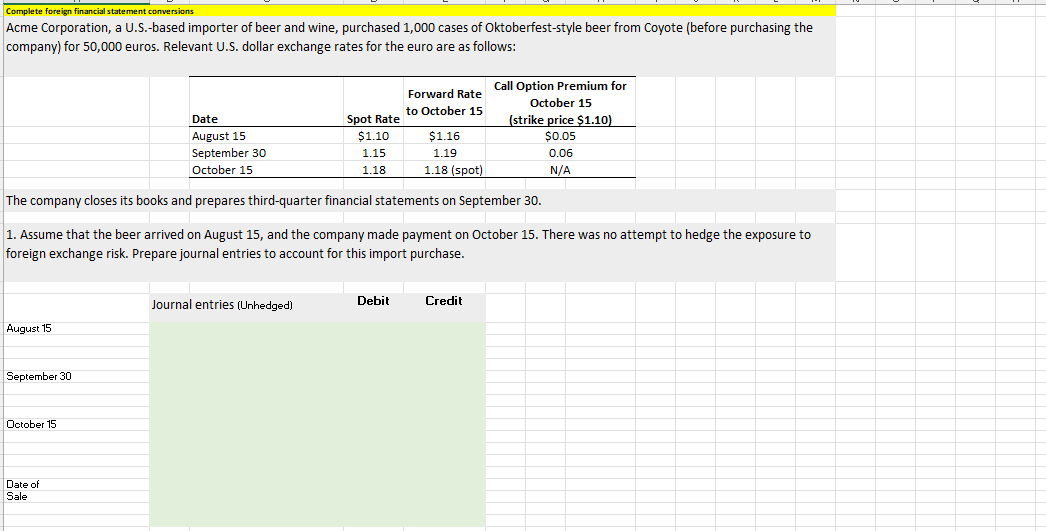Screen dimensions: 1046x531
Task: Select the 'Call Option Premium for October 15' header
Action: [560, 102]
